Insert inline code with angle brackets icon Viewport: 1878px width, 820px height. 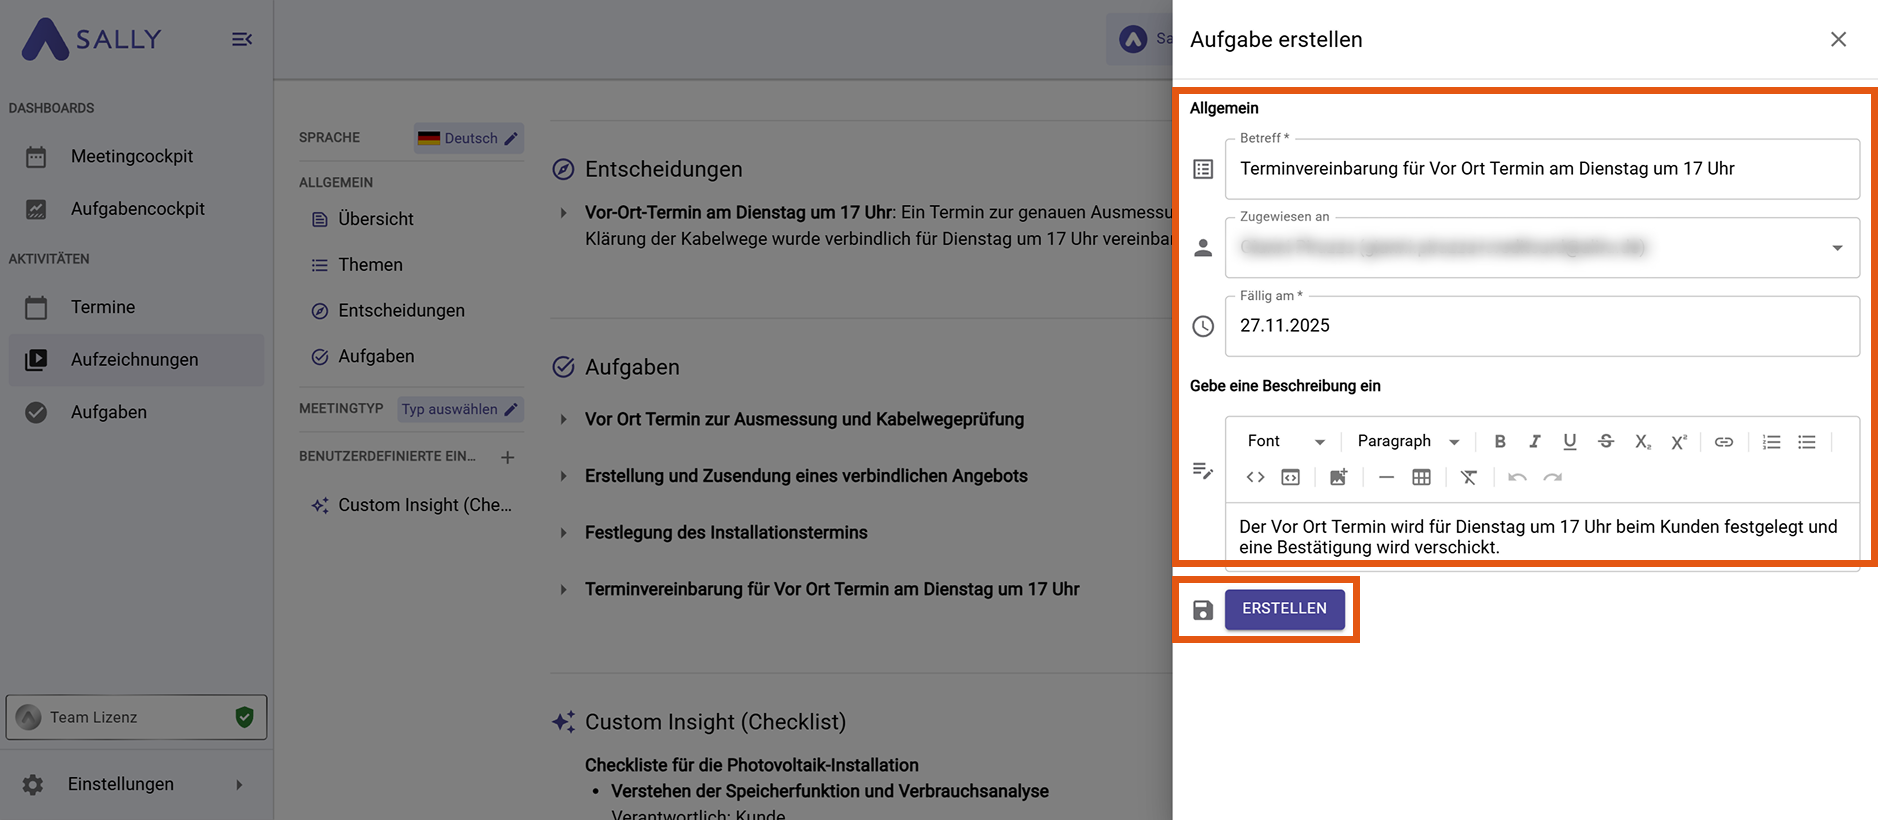pos(1255,478)
